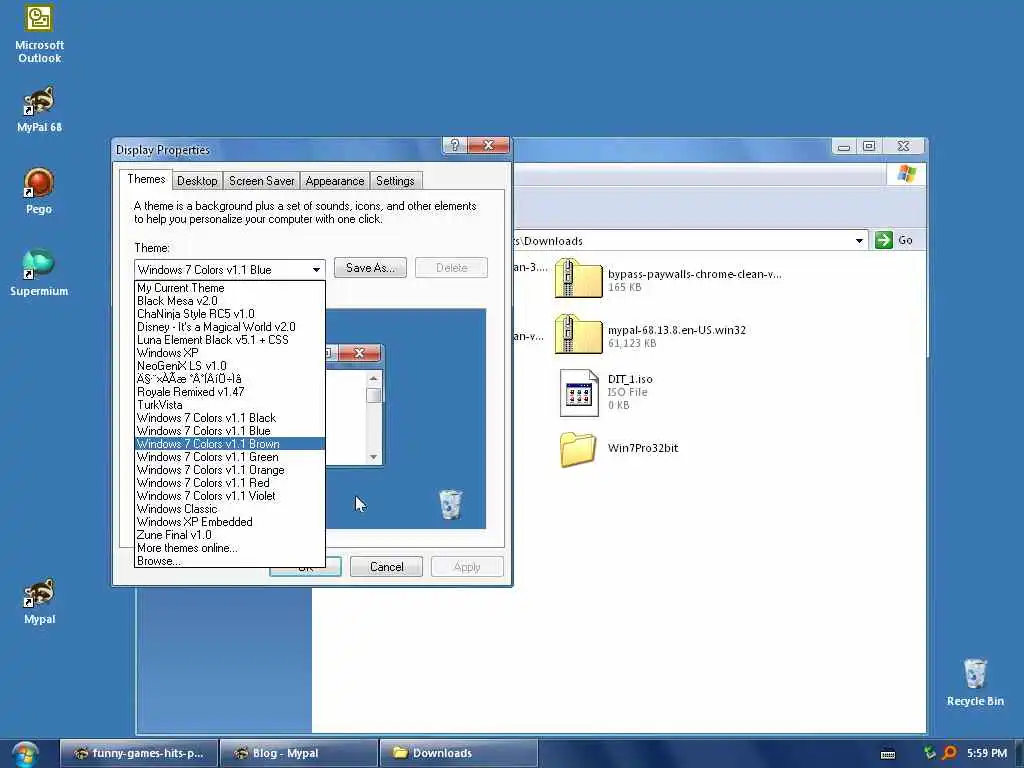Switch to Blog - Mypal taskbar button

click(298, 754)
